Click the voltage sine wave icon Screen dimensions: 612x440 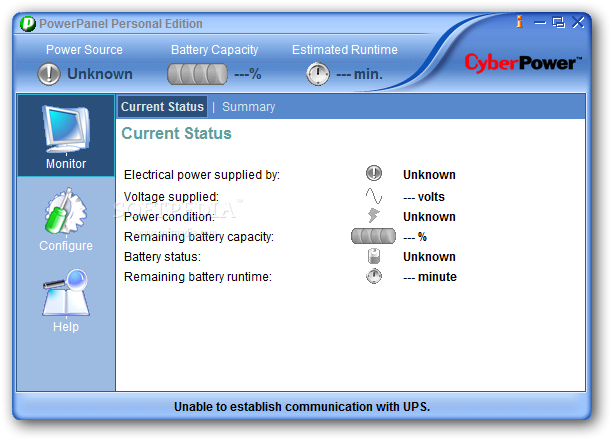374,196
